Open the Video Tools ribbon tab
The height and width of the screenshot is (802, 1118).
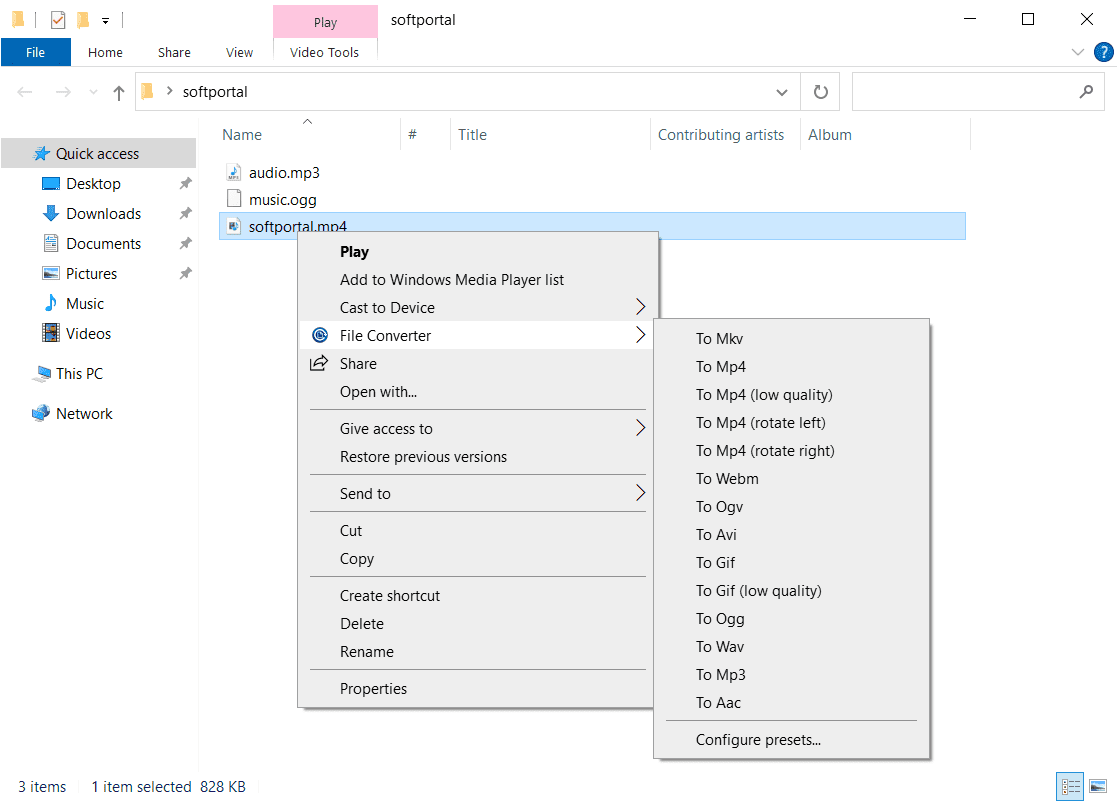(324, 52)
